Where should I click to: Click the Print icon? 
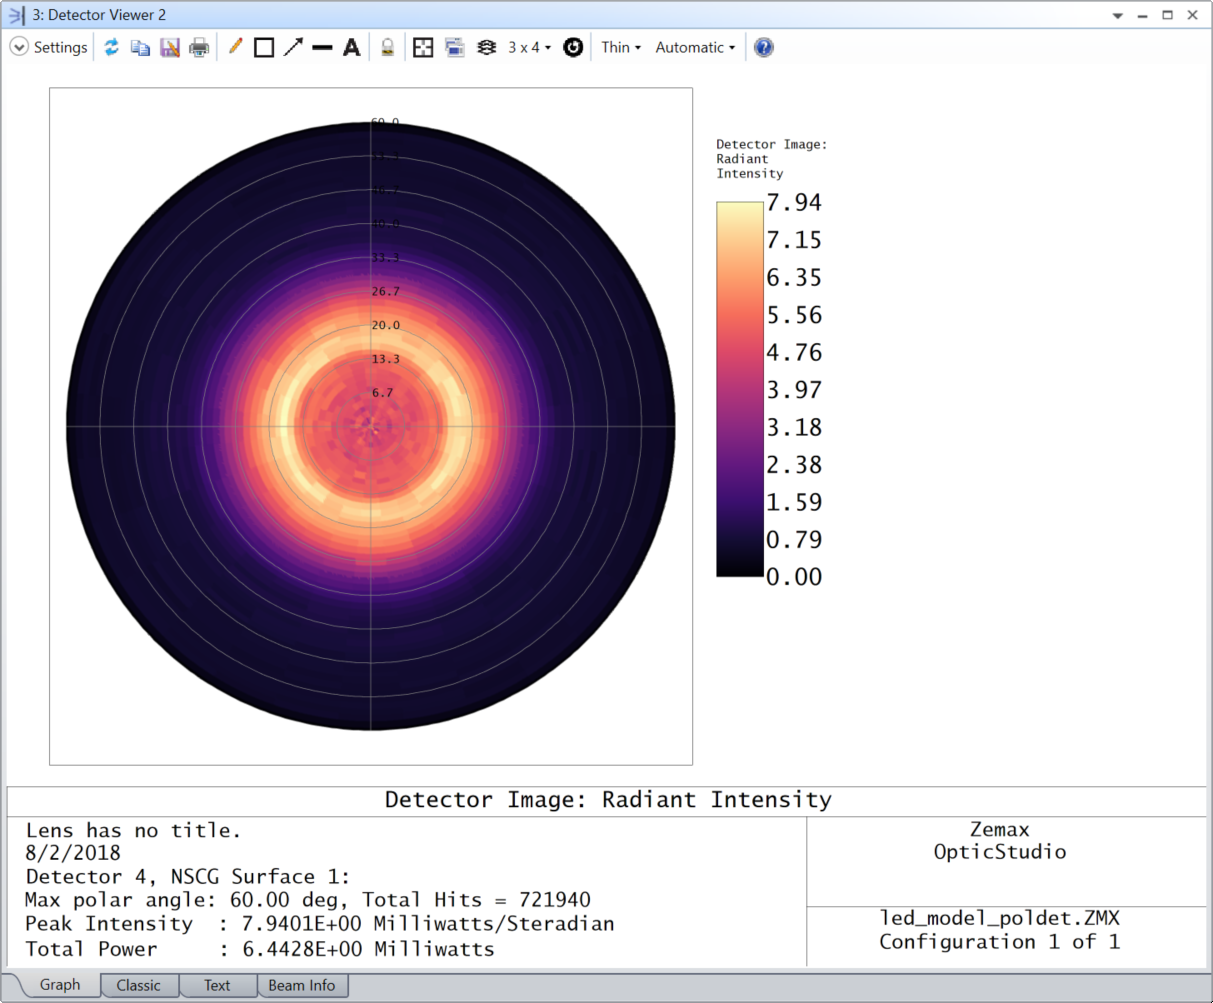tap(199, 47)
